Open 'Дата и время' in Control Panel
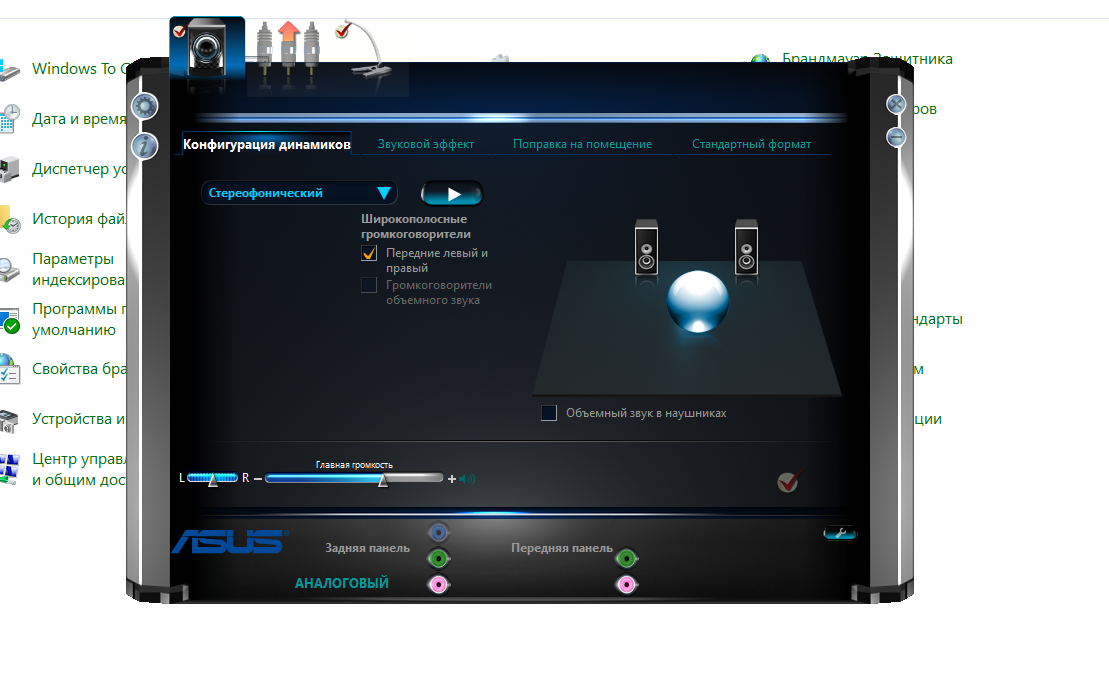Image resolution: width=1109 pixels, height=698 pixels. click(79, 119)
